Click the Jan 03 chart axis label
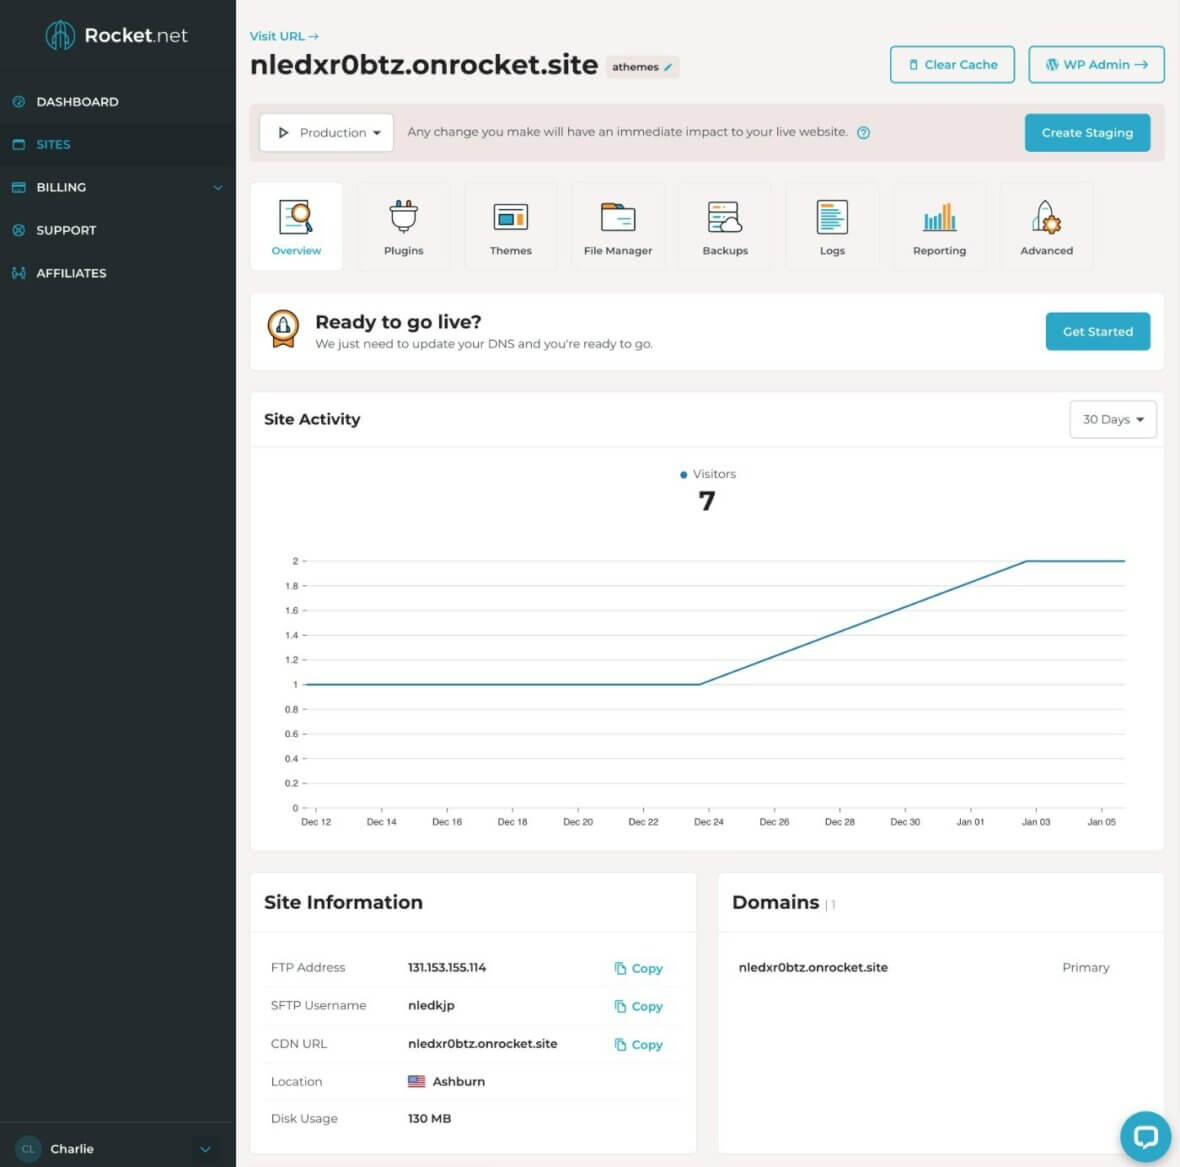 [x=1036, y=822]
